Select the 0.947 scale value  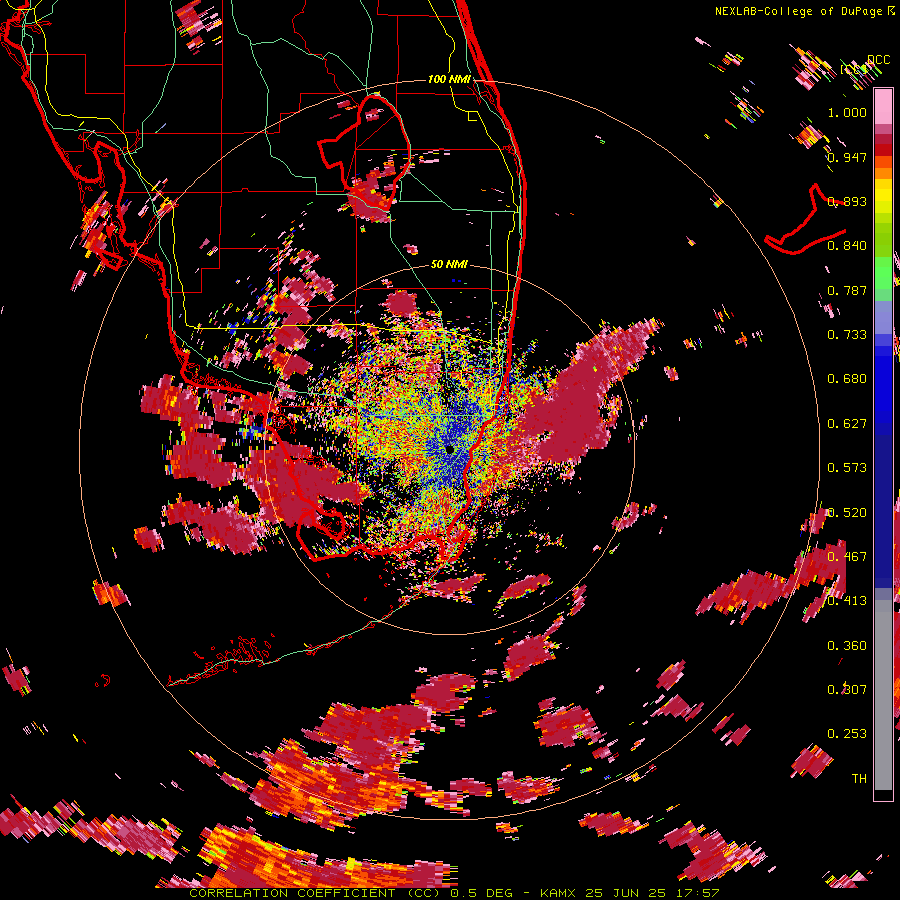pos(847,157)
